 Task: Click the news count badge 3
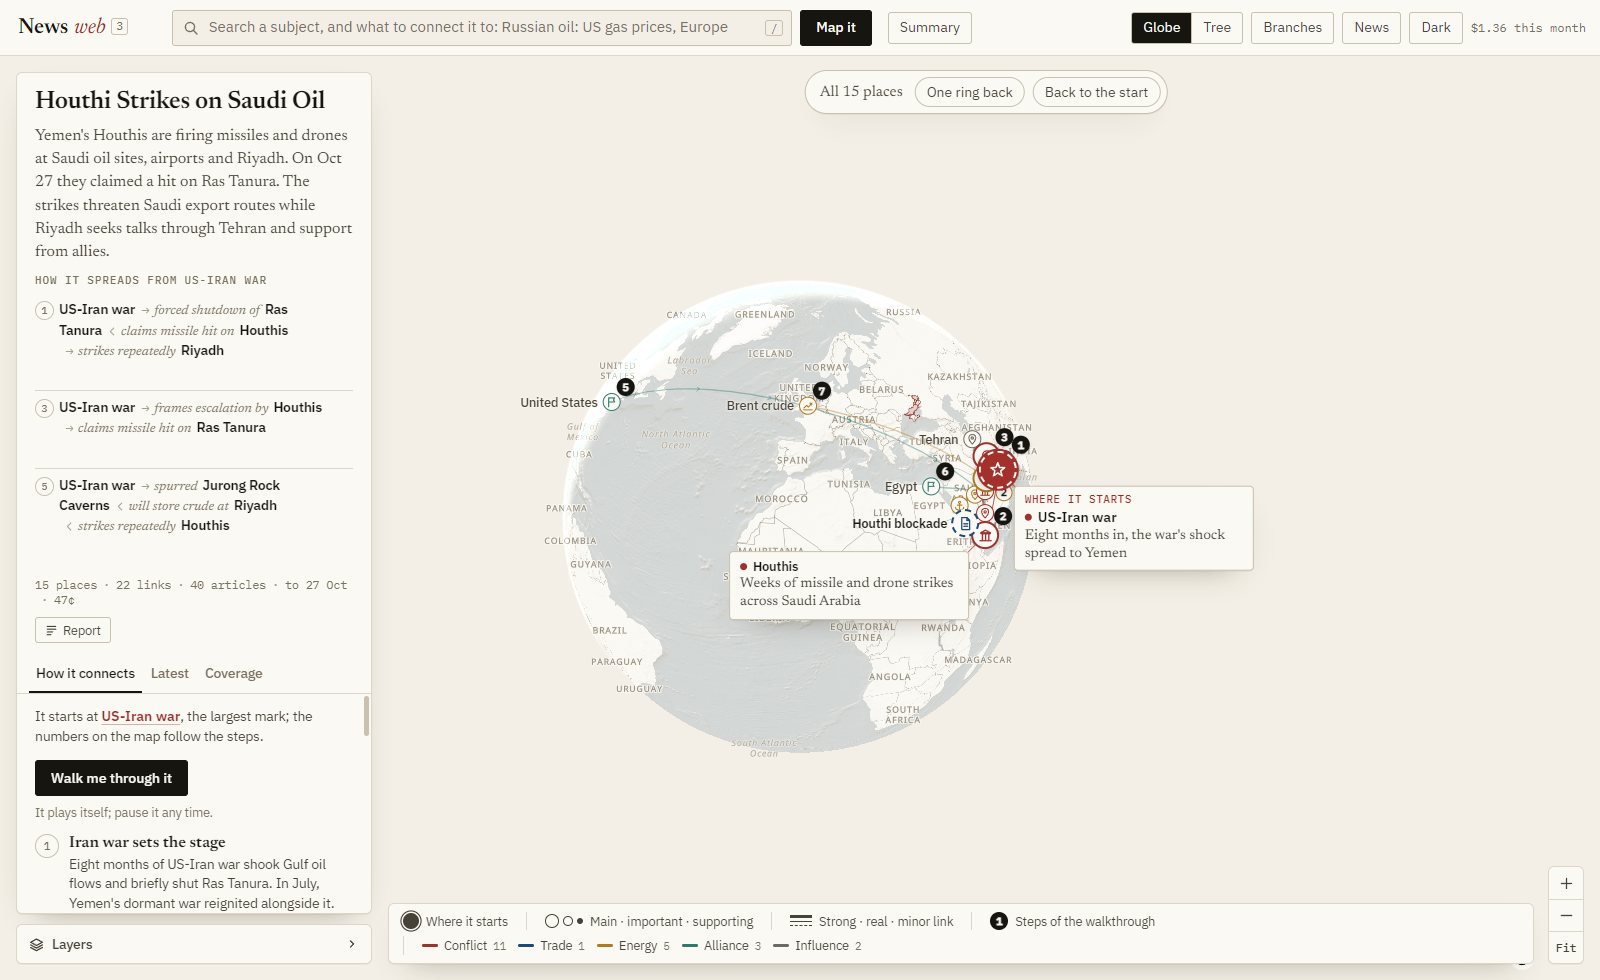[119, 26]
